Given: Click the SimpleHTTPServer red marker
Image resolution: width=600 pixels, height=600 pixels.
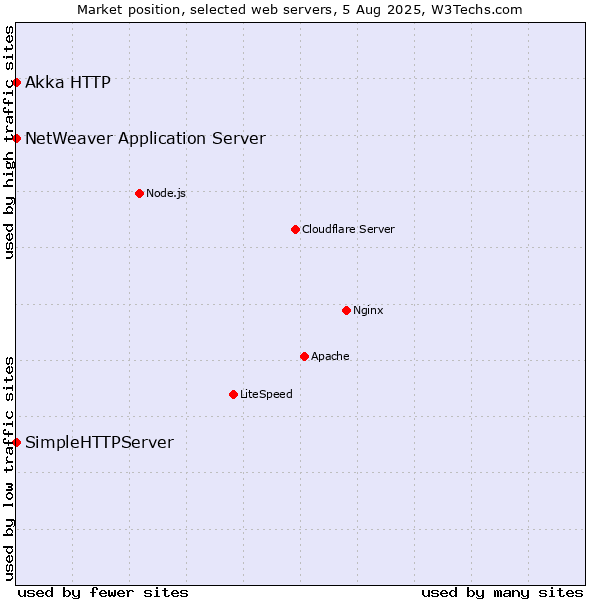Looking at the screenshot, I should coord(16,443).
